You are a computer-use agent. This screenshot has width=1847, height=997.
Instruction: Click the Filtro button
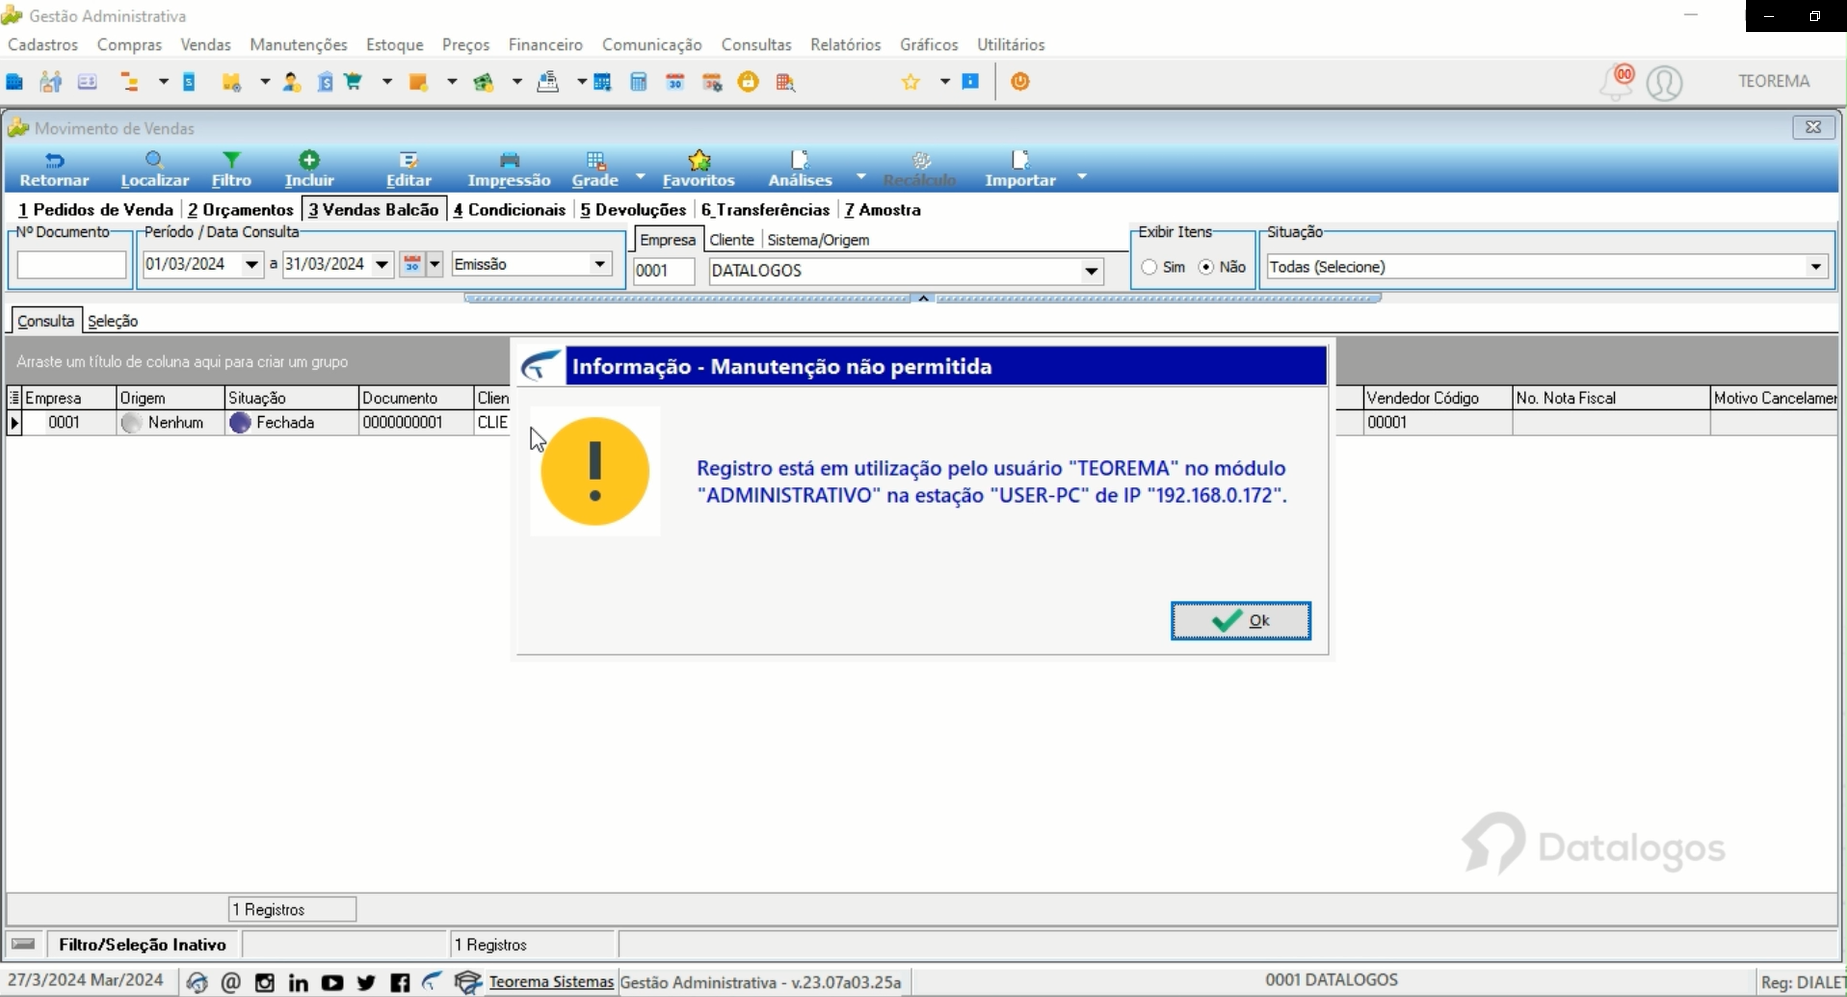coord(231,170)
